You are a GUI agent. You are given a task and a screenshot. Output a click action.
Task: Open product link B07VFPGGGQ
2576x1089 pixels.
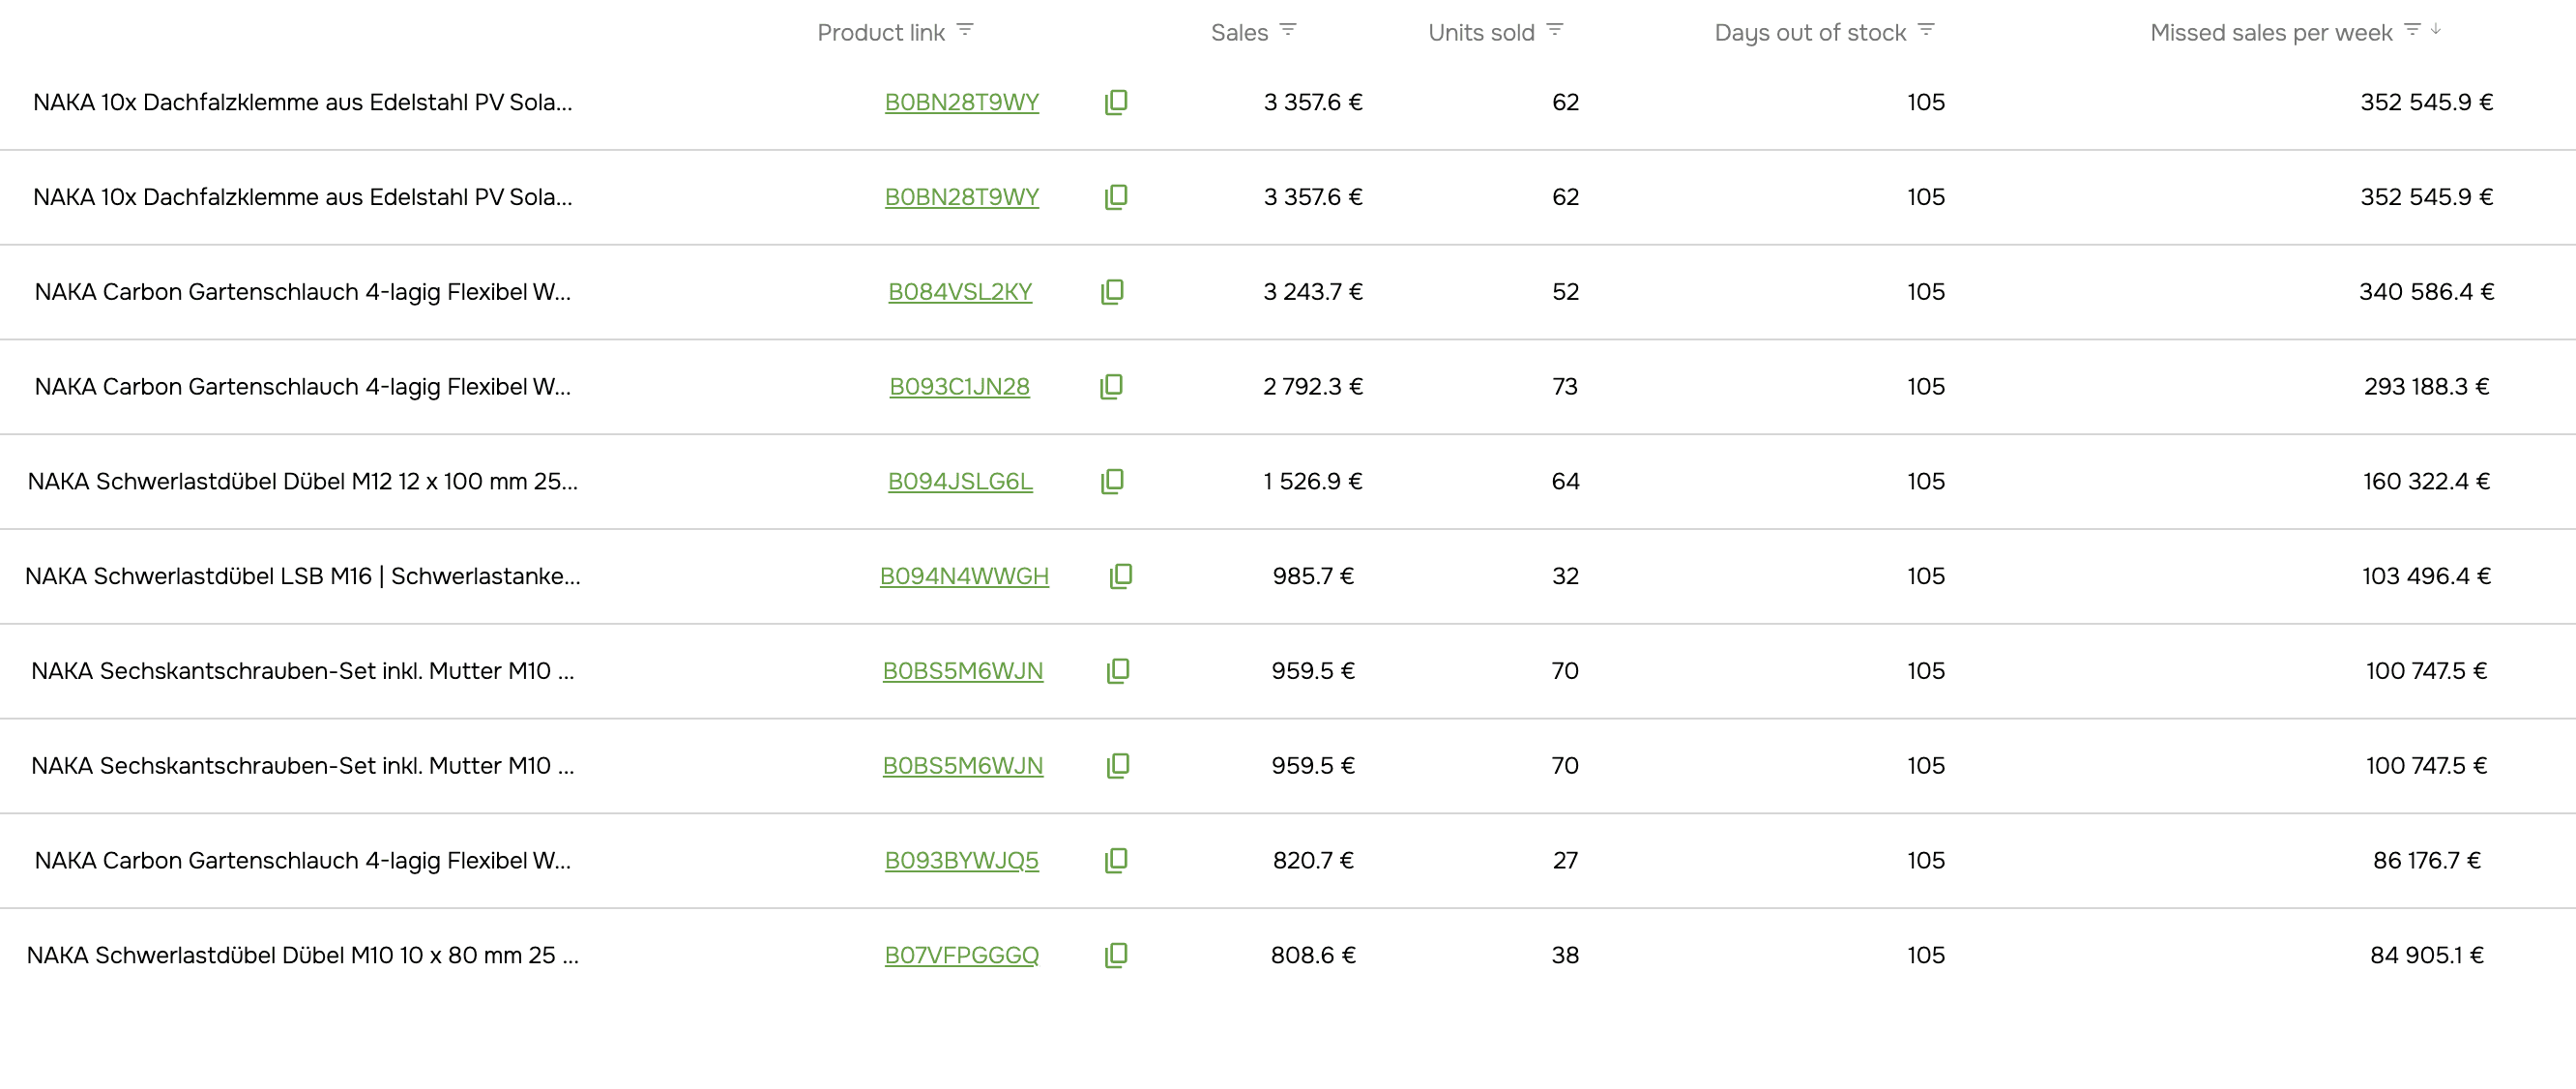pyautogui.click(x=961, y=956)
